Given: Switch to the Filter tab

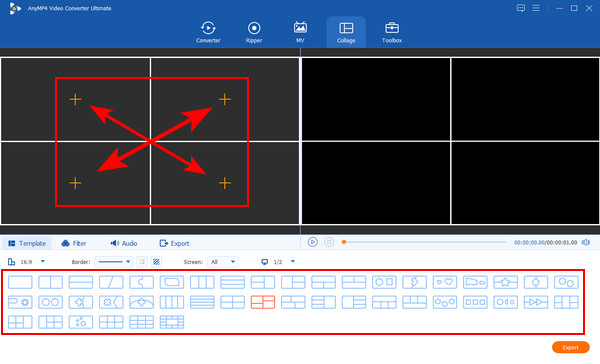Looking at the screenshot, I should (74, 243).
